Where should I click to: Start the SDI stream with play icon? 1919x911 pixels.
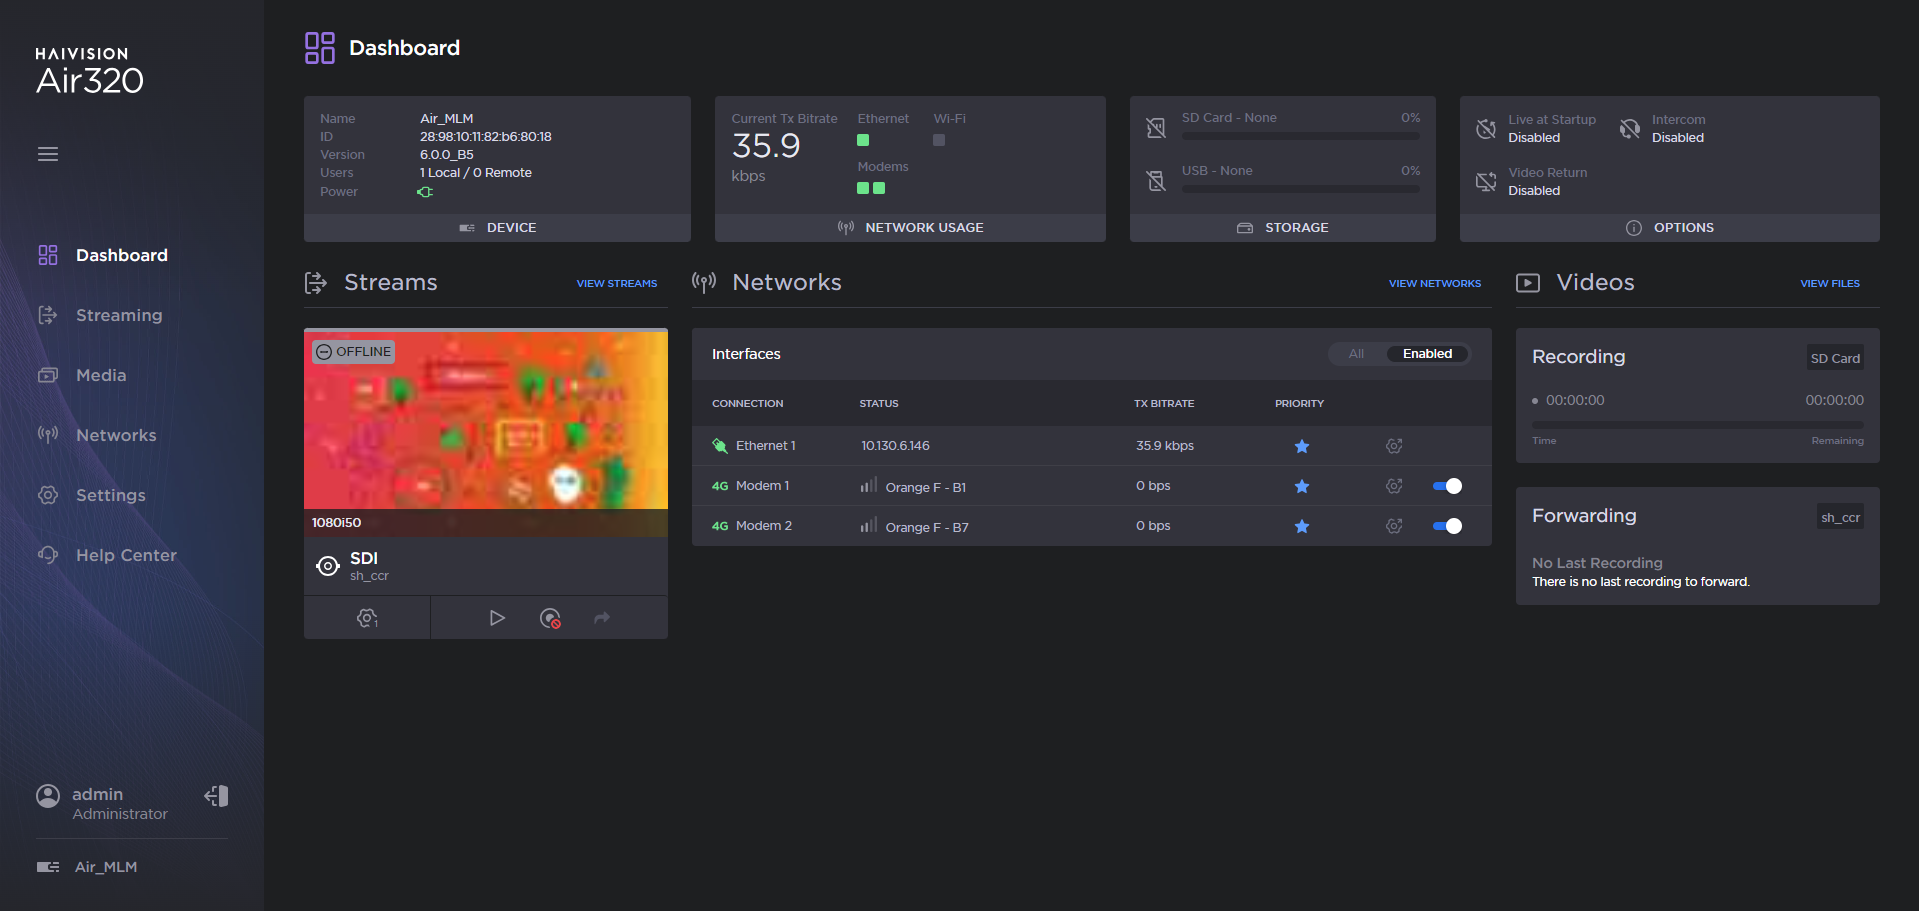pyautogui.click(x=497, y=618)
